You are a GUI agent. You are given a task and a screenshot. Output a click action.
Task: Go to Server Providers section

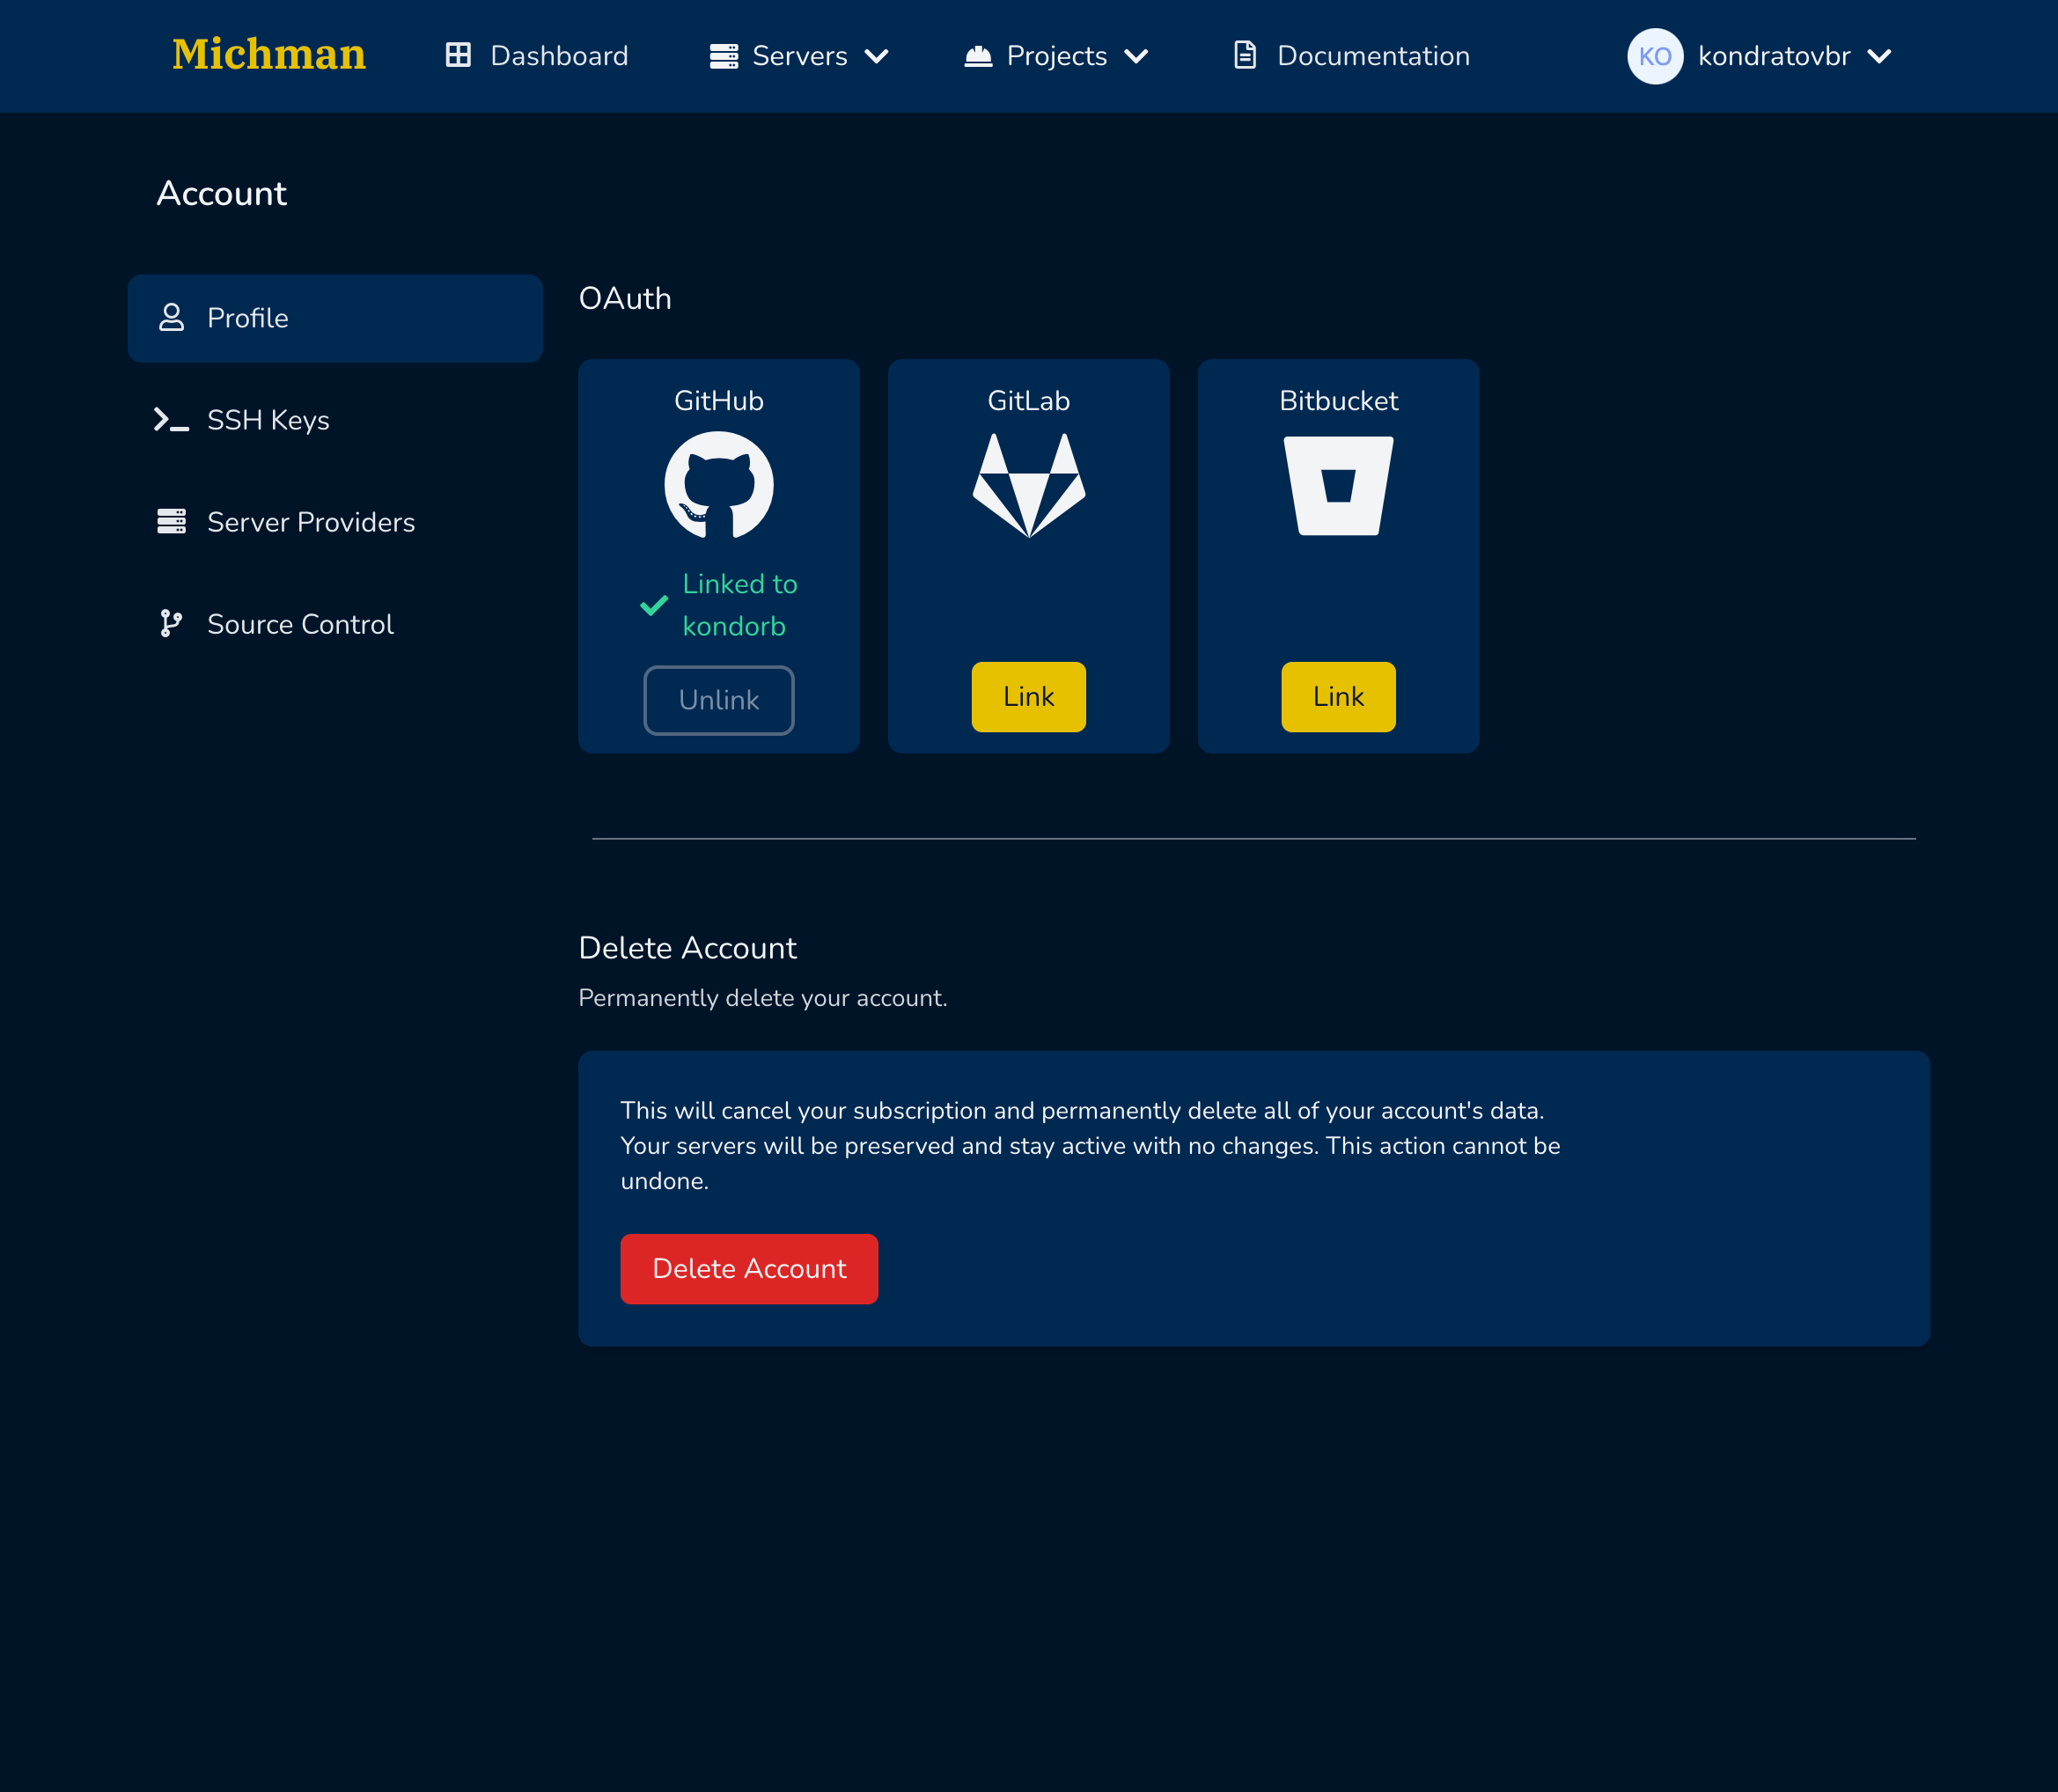click(x=310, y=522)
